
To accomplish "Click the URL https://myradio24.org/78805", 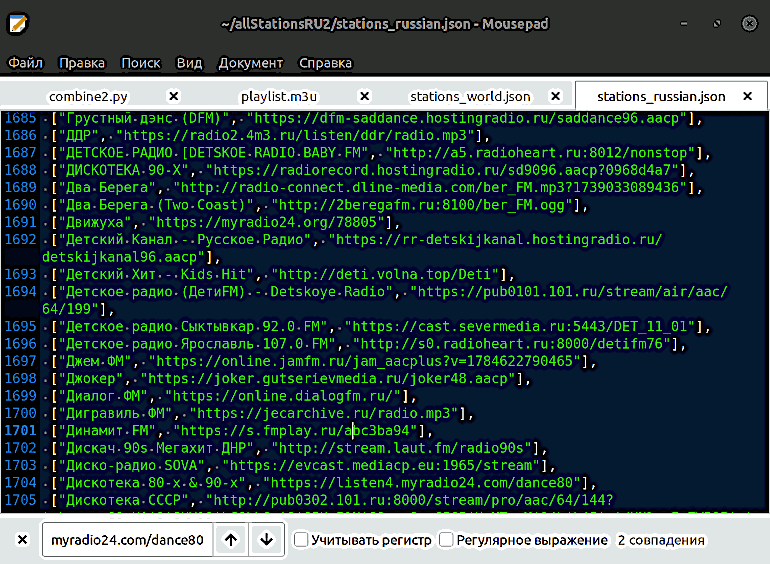I will (267, 222).
